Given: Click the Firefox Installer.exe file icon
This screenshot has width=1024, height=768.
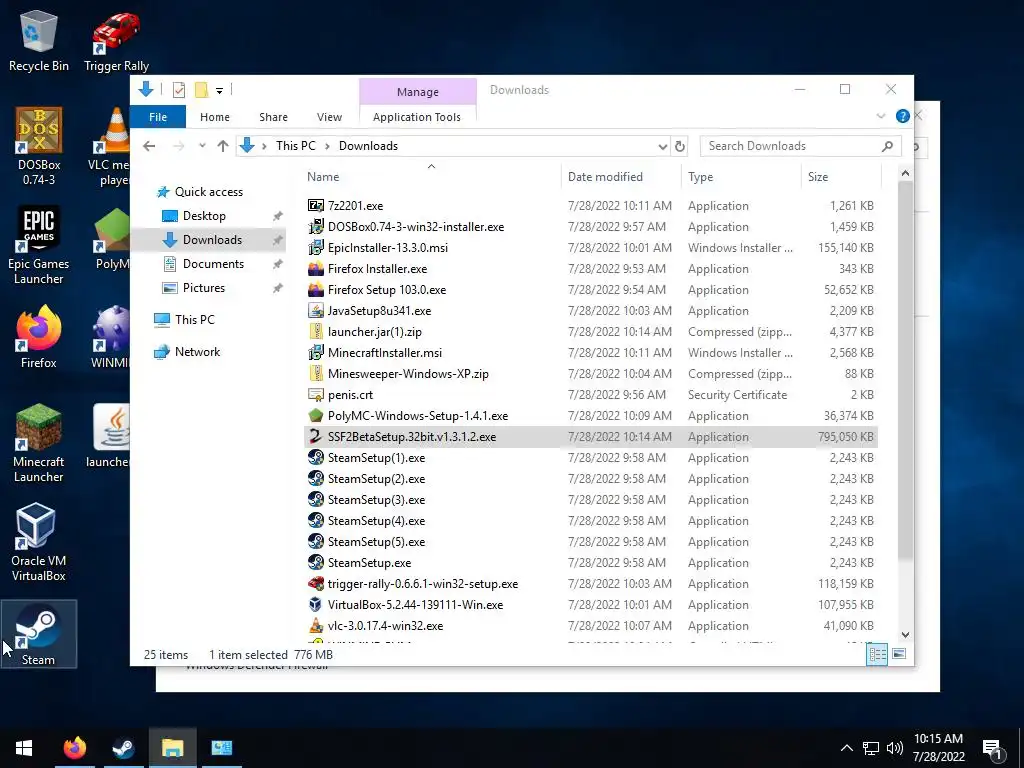Looking at the screenshot, I should click(315, 268).
